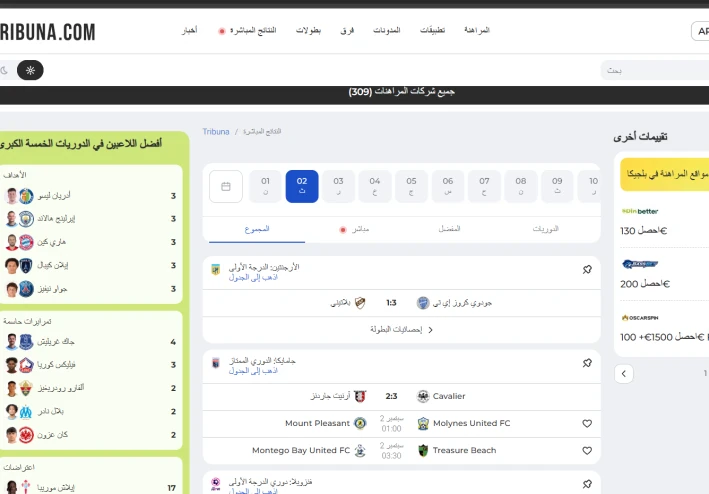Click the Mount Pleasant team badge

click(360, 423)
